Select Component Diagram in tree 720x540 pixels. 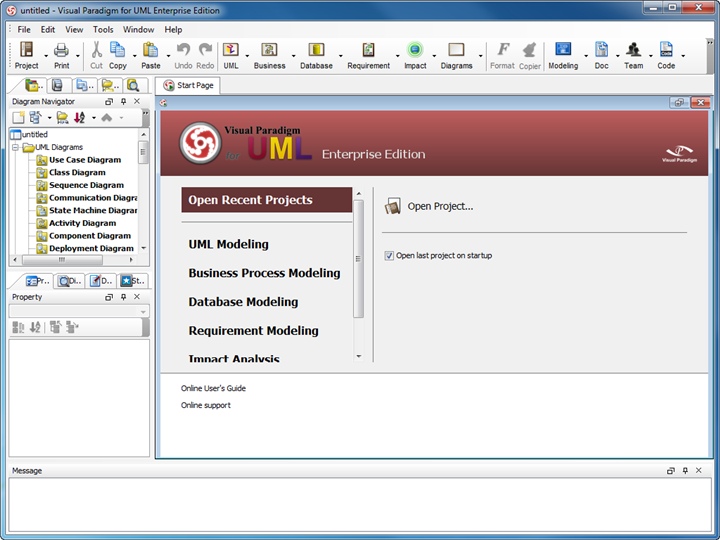coord(90,236)
